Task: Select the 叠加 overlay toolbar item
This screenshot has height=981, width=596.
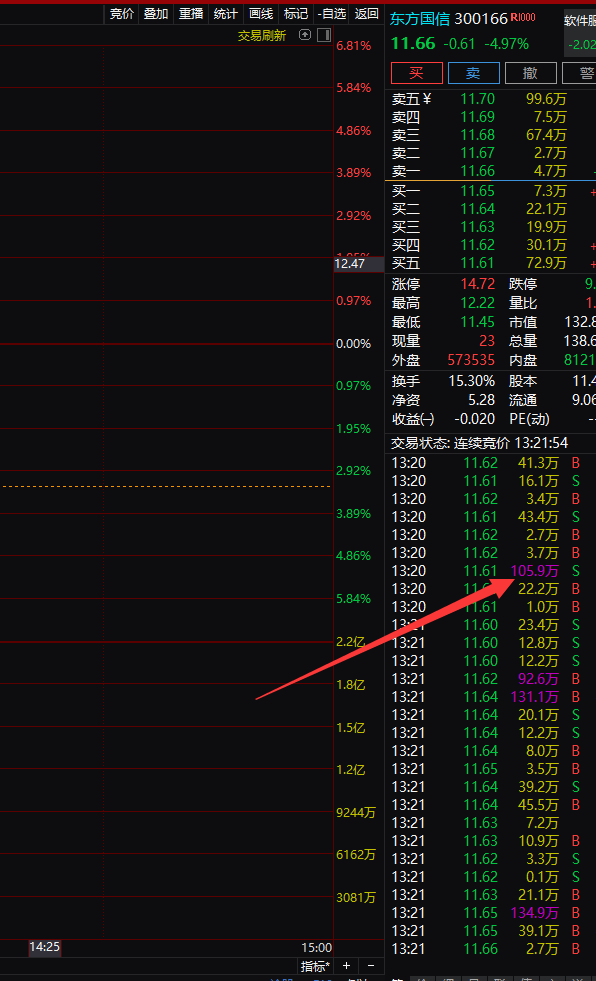Action: tap(156, 14)
